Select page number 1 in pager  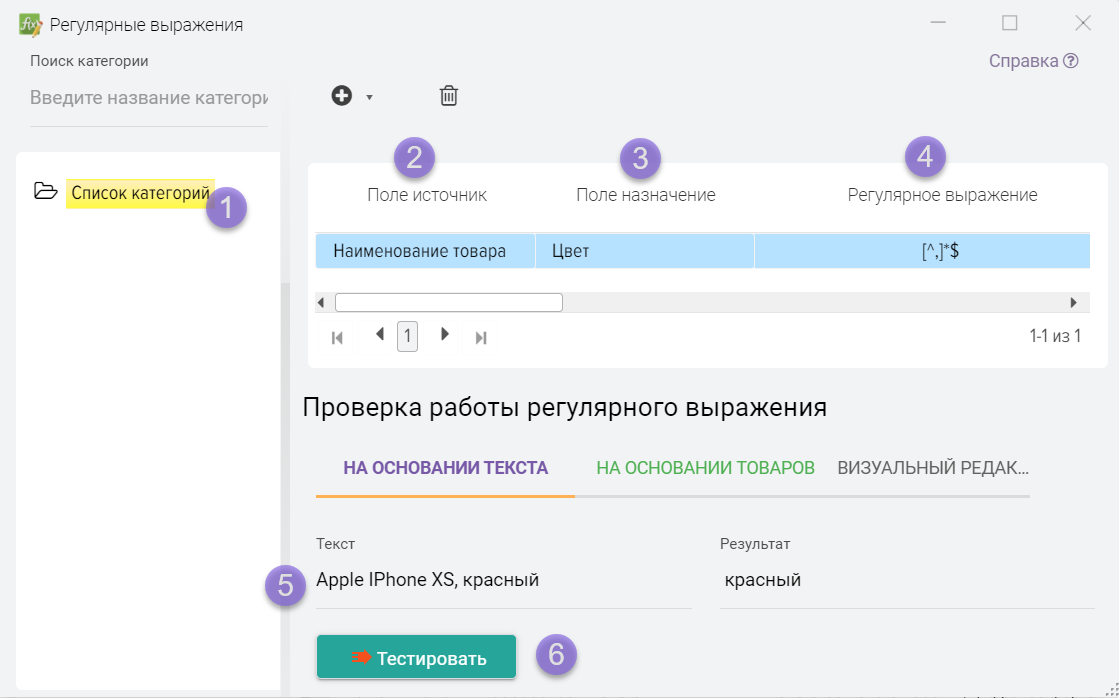click(407, 336)
